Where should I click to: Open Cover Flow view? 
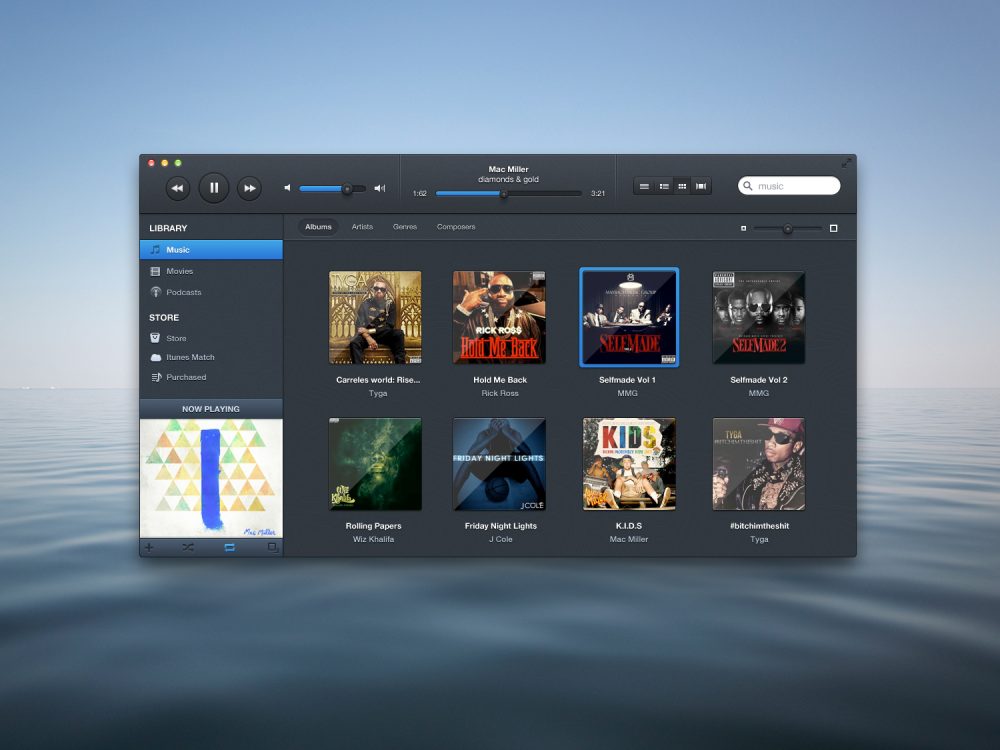pos(701,185)
